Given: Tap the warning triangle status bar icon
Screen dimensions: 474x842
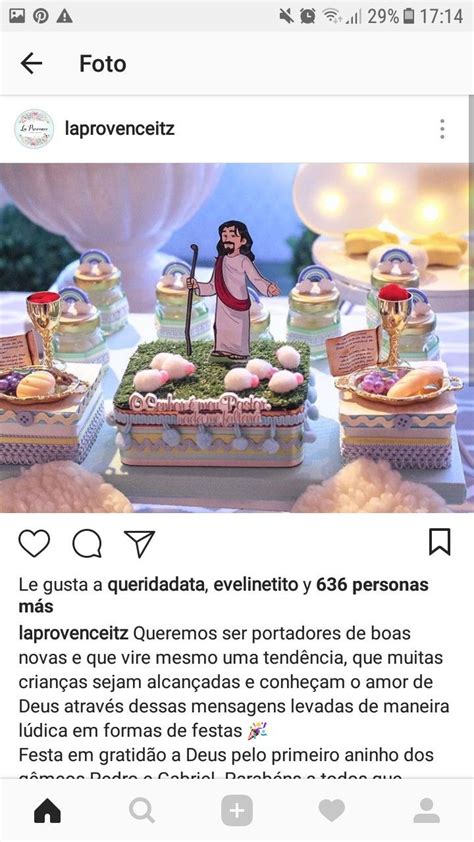Looking at the screenshot, I should pos(64,16).
